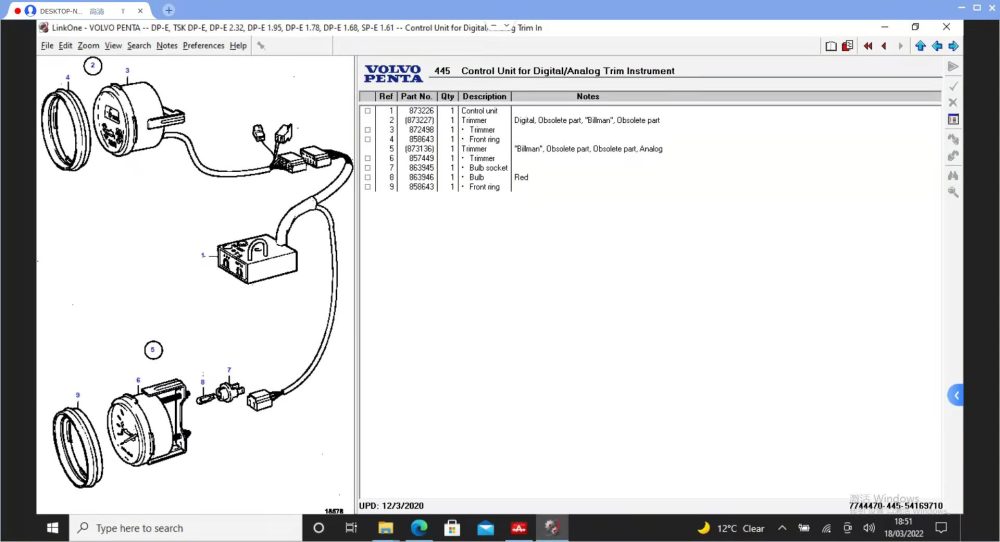Open the File menu
This screenshot has width=1000, height=542.
[47, 45]
